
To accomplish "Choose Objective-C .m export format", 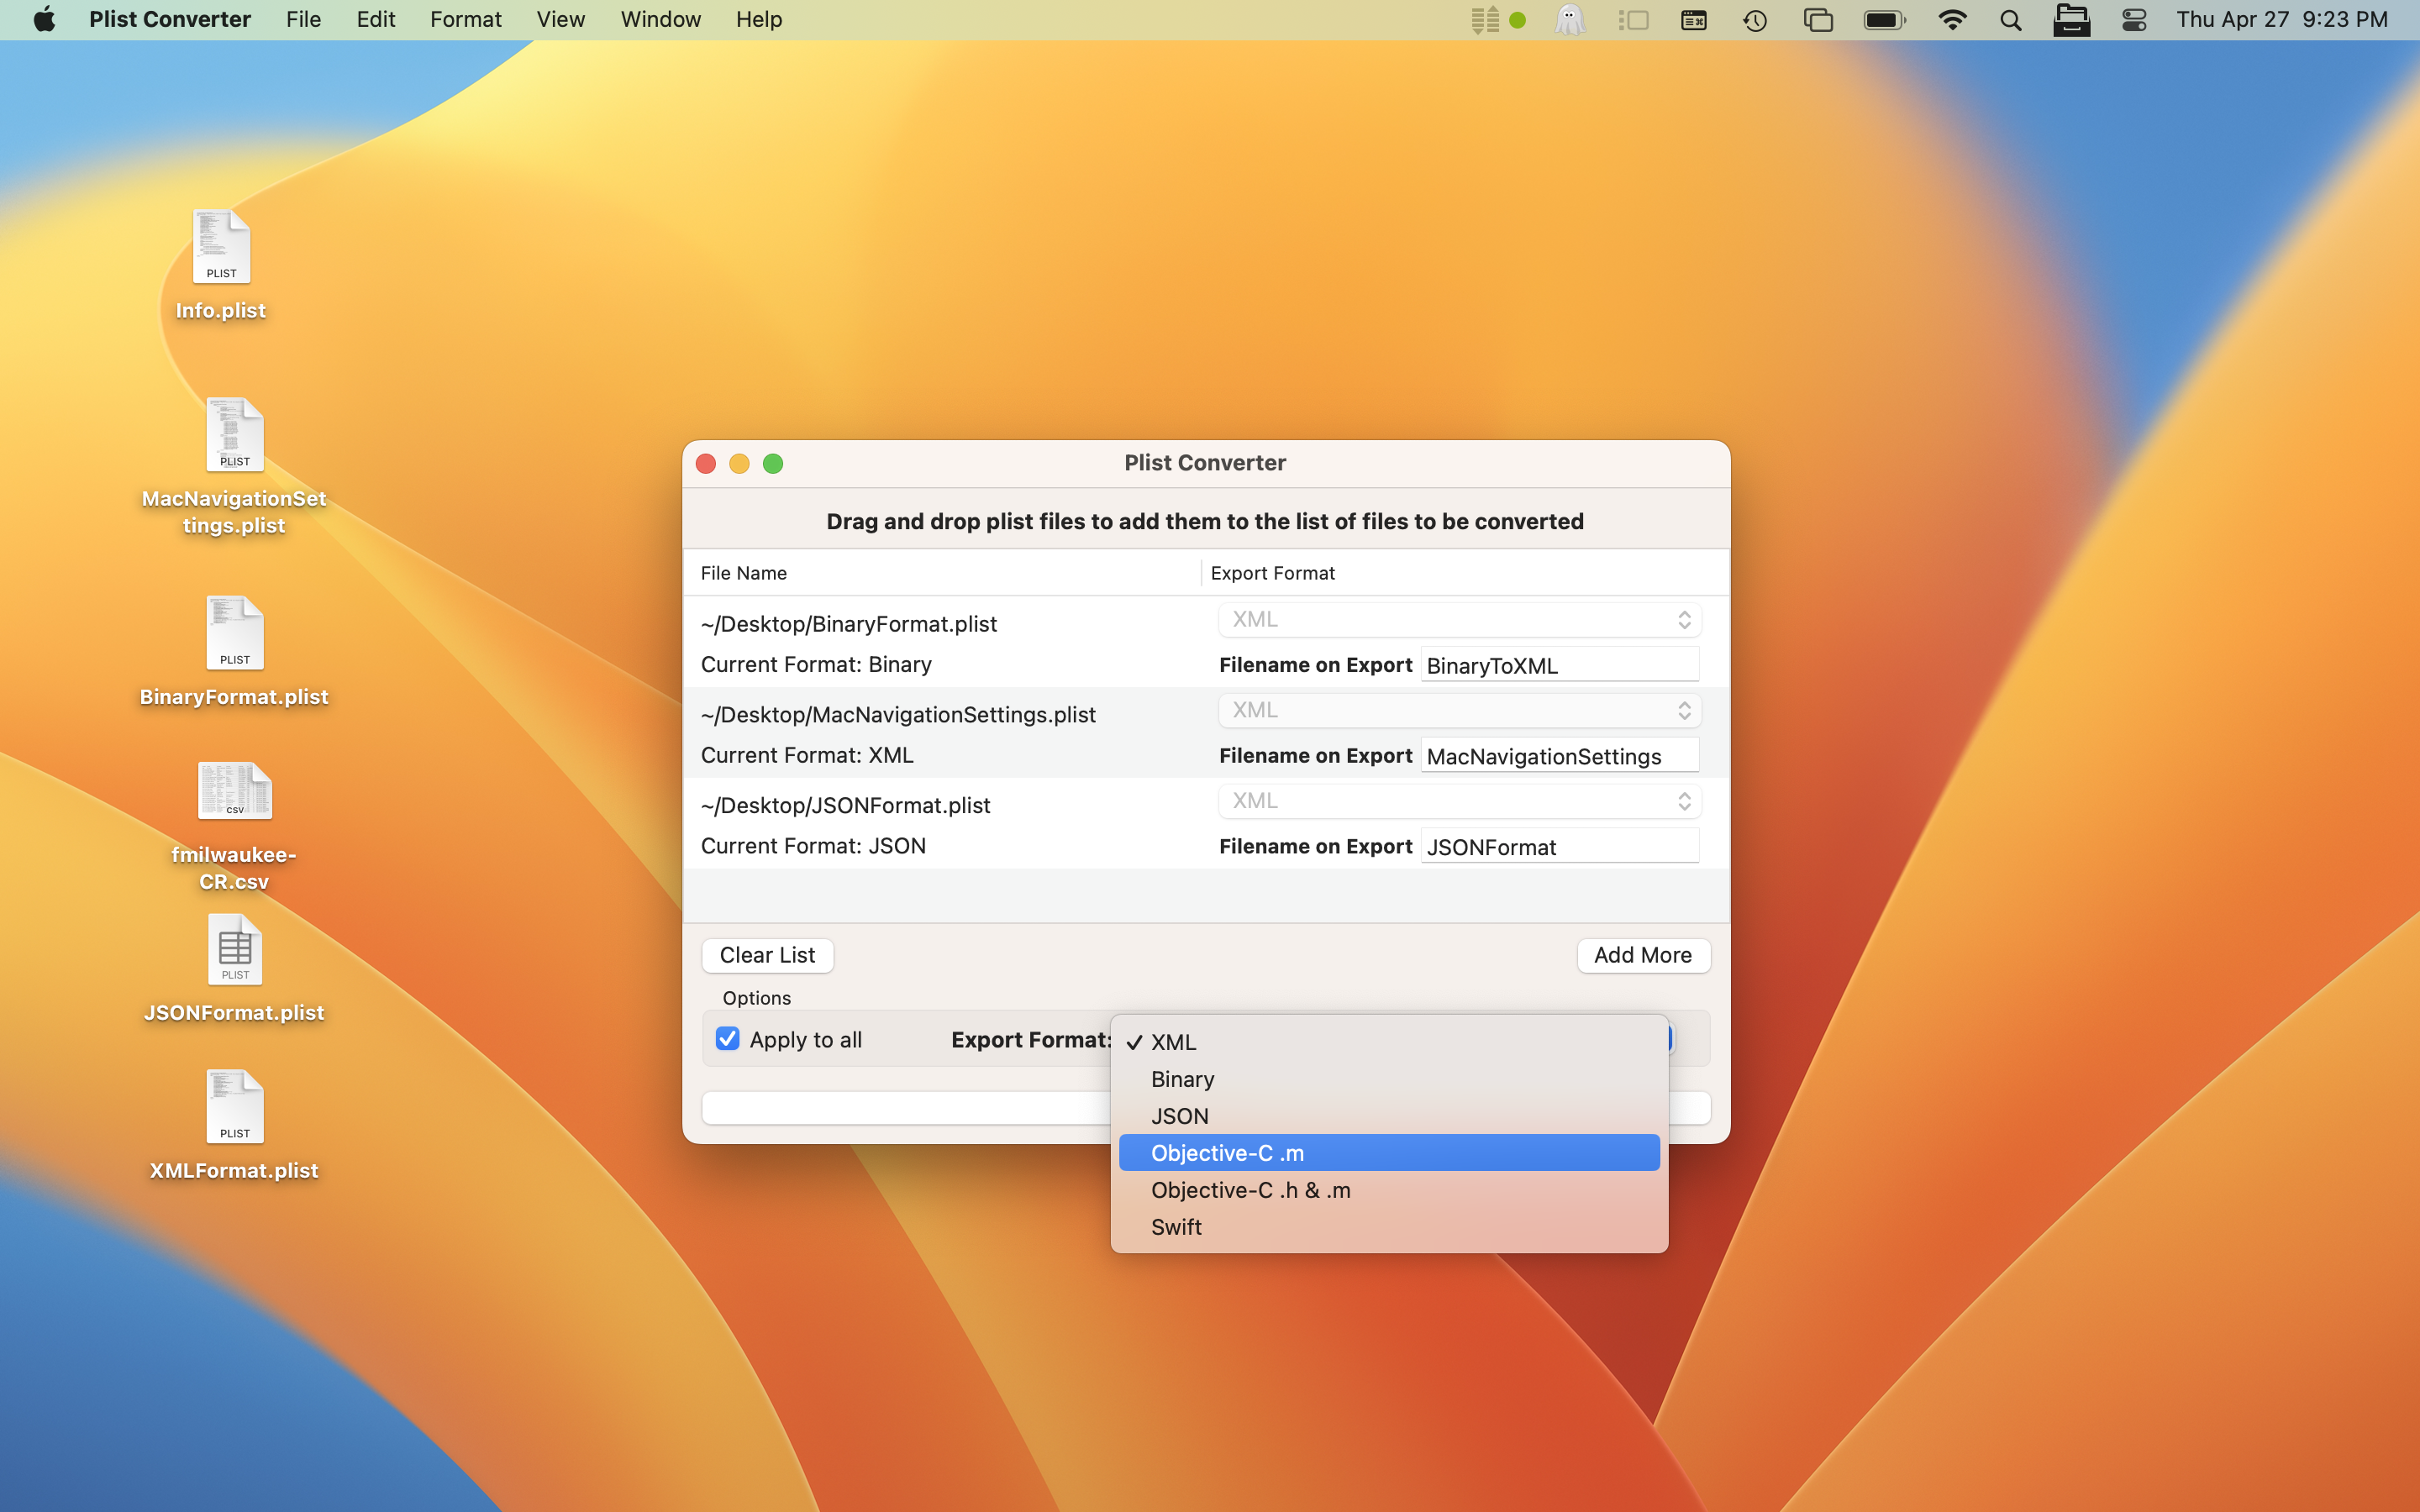I will [1389, 1153].
